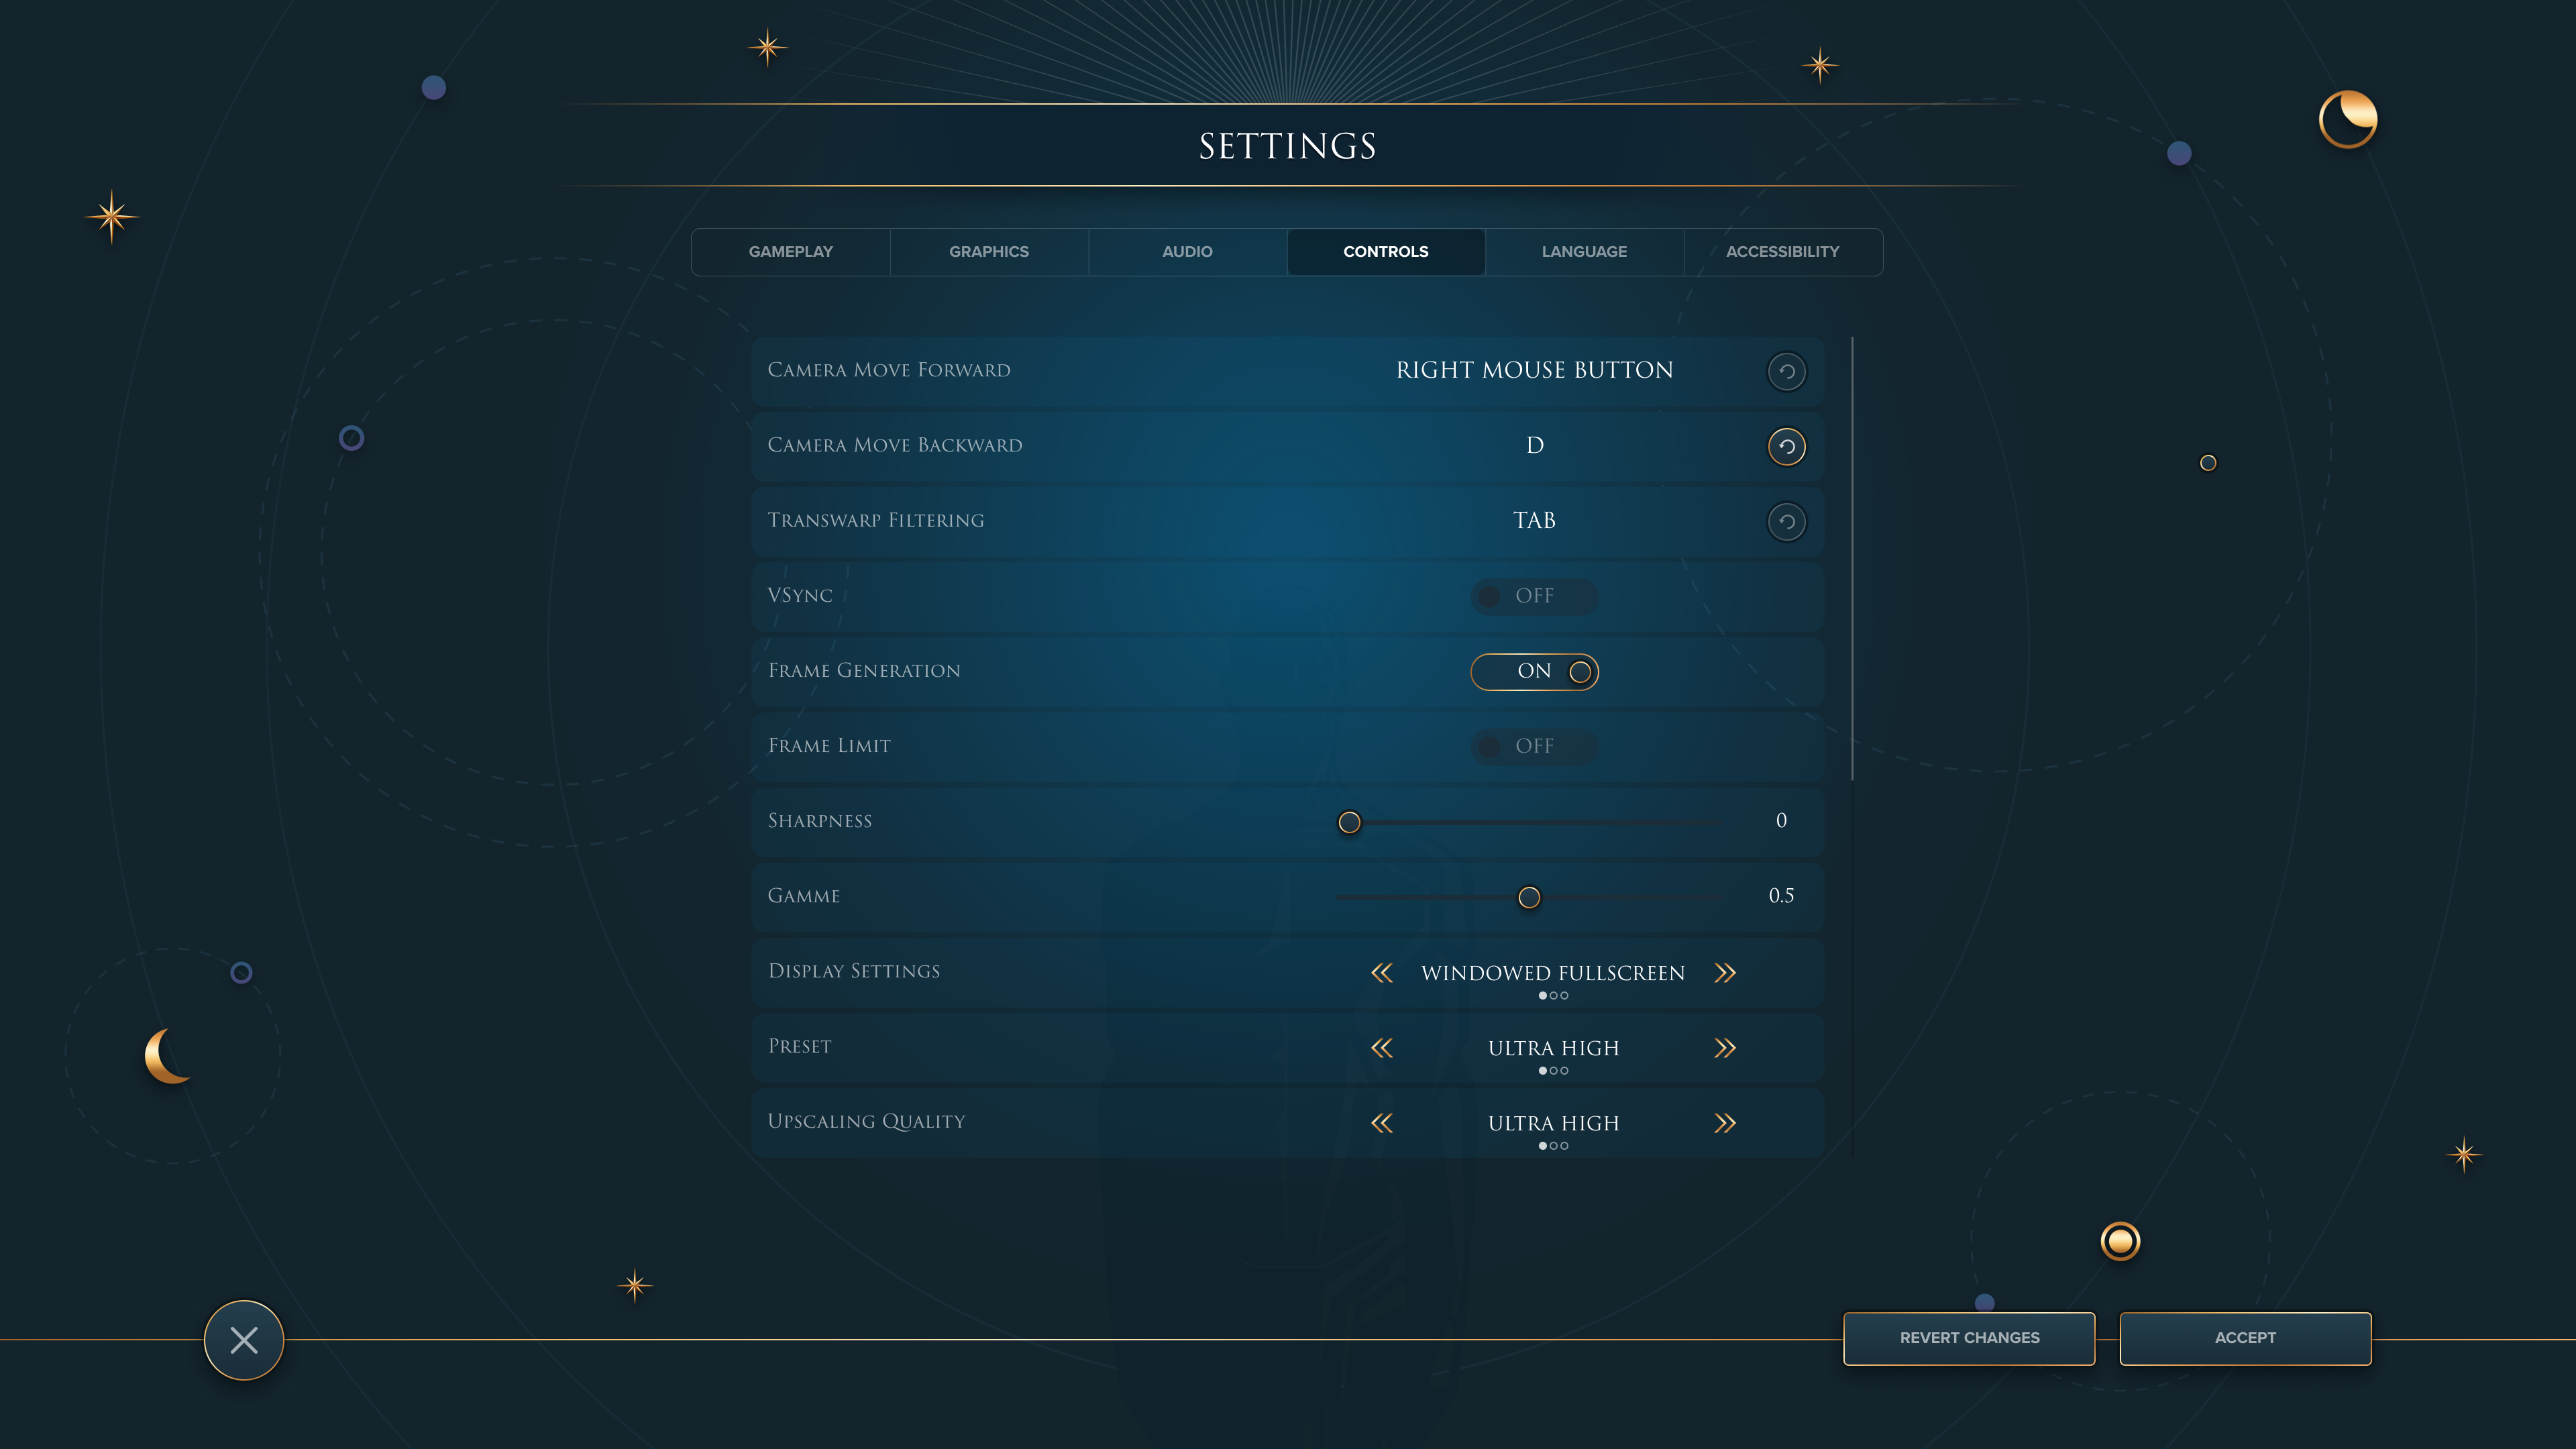Image resolution: width=2576 pixels, height=1449 pixels.
Task: Go to Language tab
Action: [1584, 252]
